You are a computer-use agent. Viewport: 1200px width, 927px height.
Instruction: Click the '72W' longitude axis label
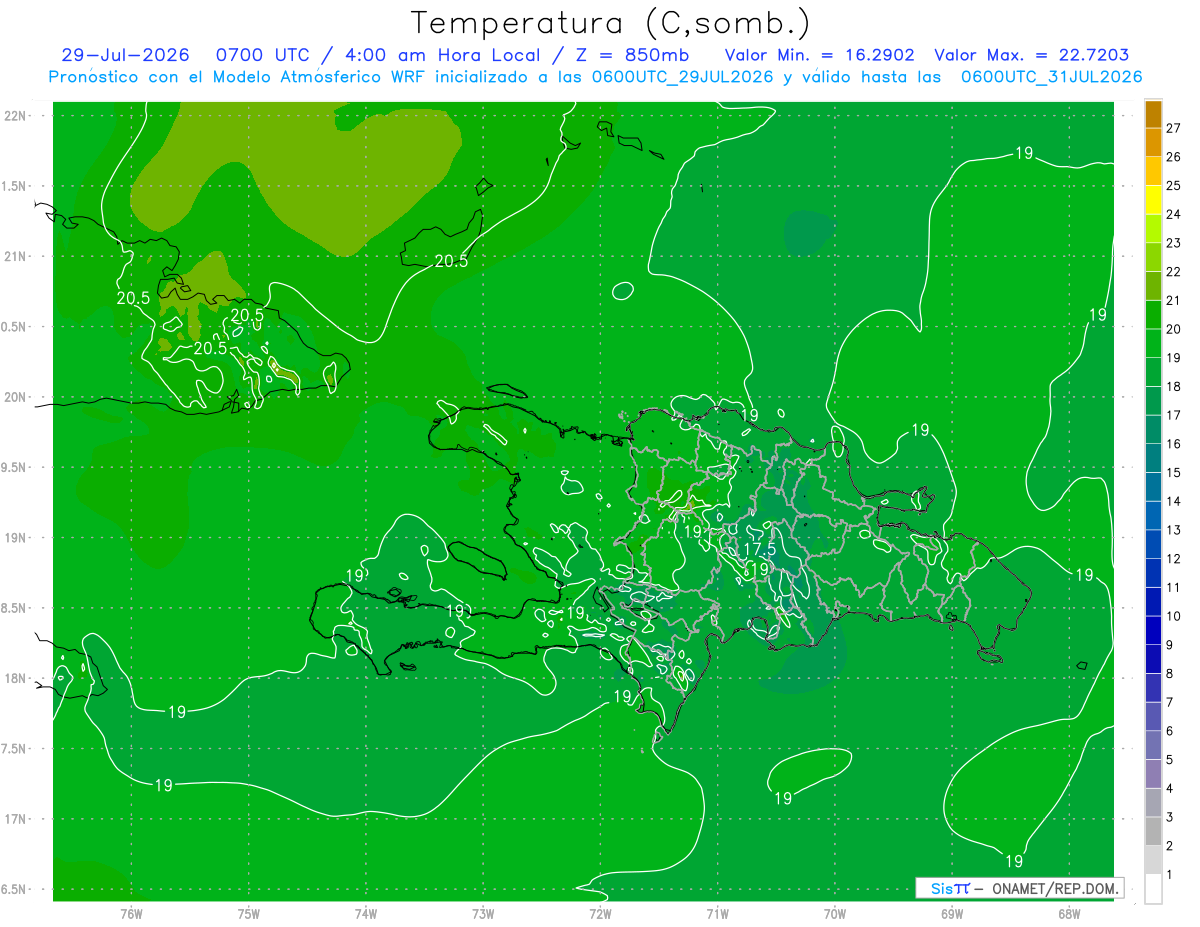[x=600, y=913]
